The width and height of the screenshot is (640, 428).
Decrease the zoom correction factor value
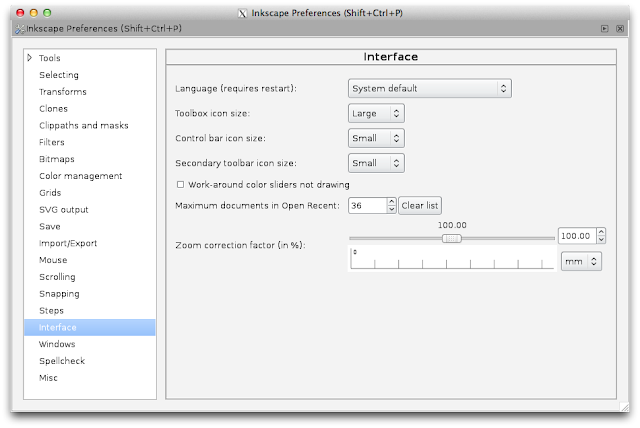601,240
